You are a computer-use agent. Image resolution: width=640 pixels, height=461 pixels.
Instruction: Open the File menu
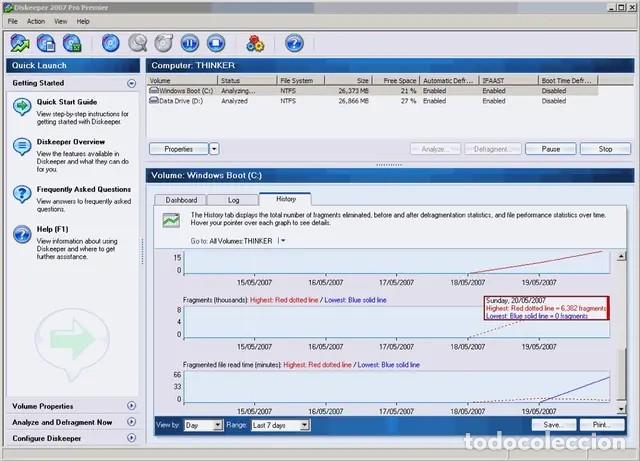13,21
